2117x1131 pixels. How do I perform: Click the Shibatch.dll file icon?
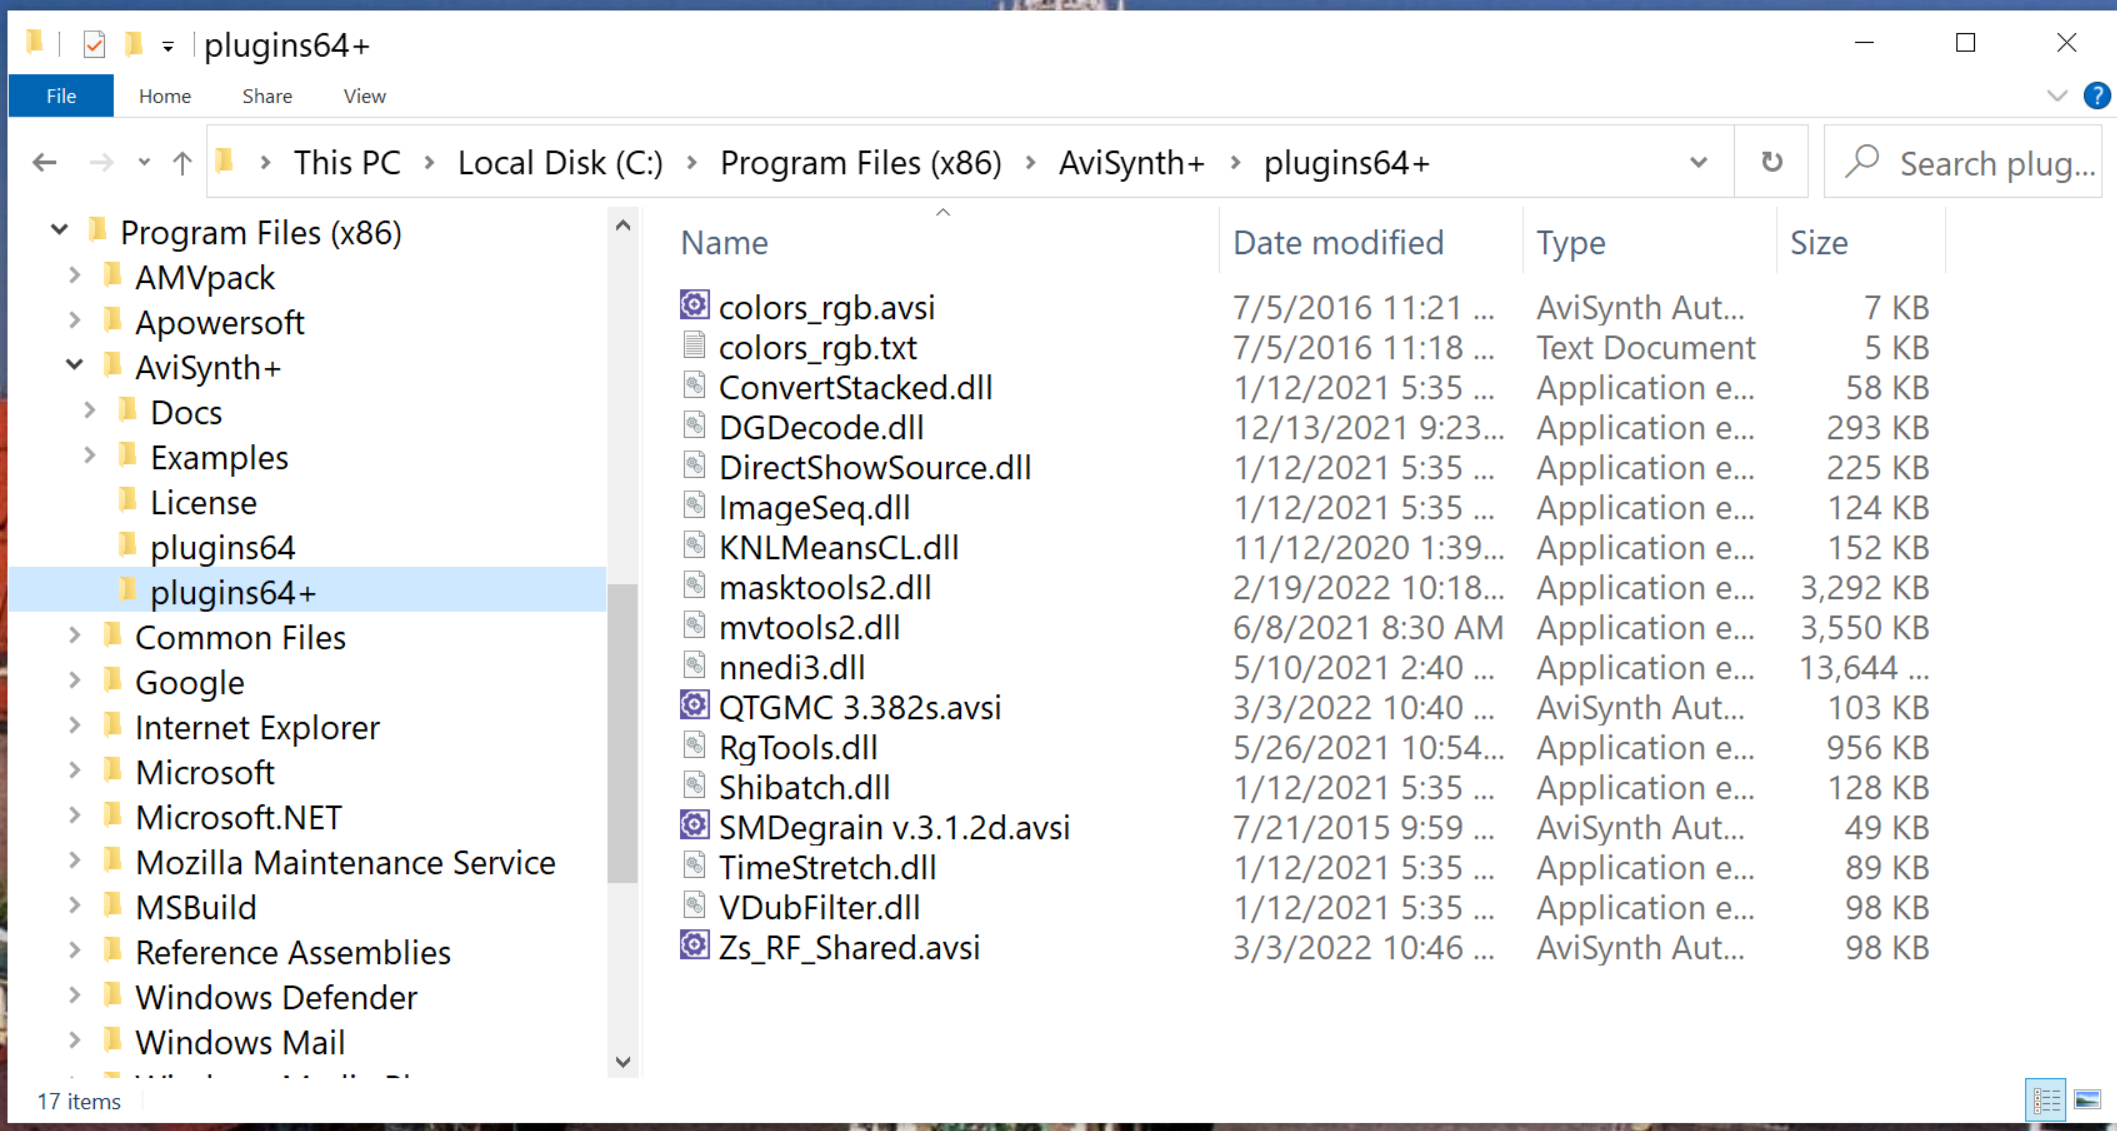[x=694, y=785]
